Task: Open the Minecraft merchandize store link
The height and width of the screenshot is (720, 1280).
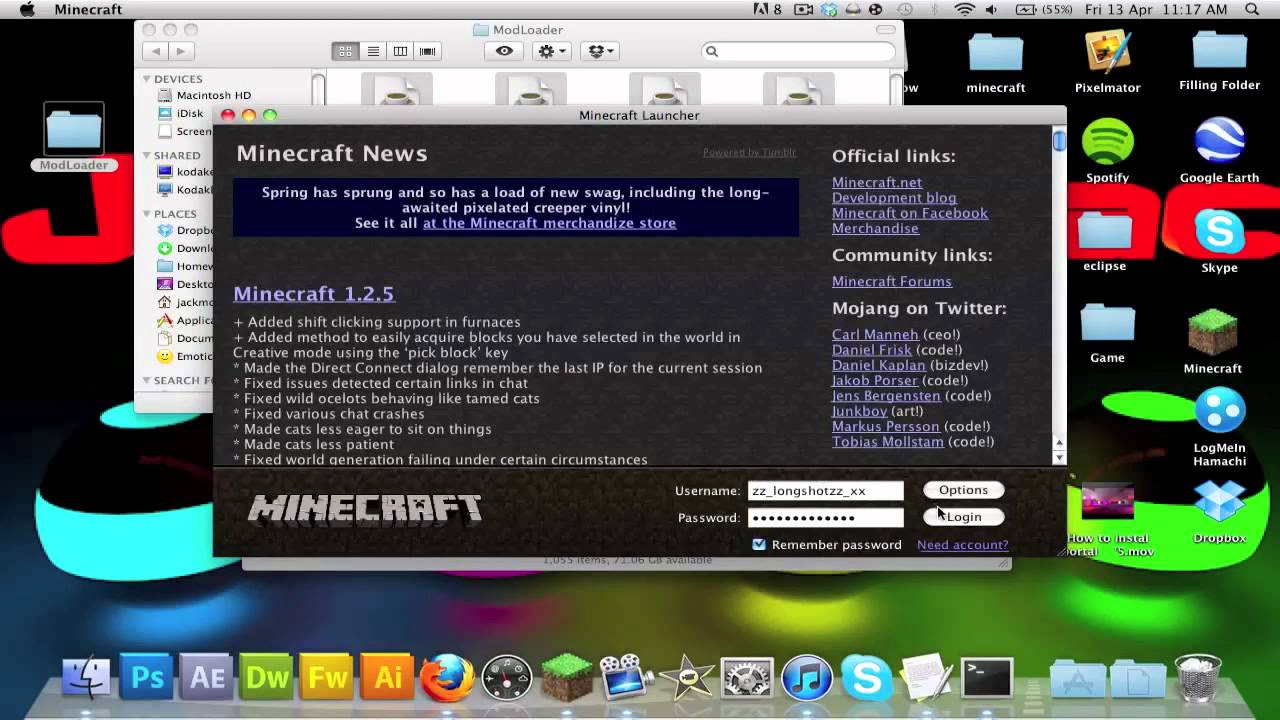Action: click(x=549, y=223)
